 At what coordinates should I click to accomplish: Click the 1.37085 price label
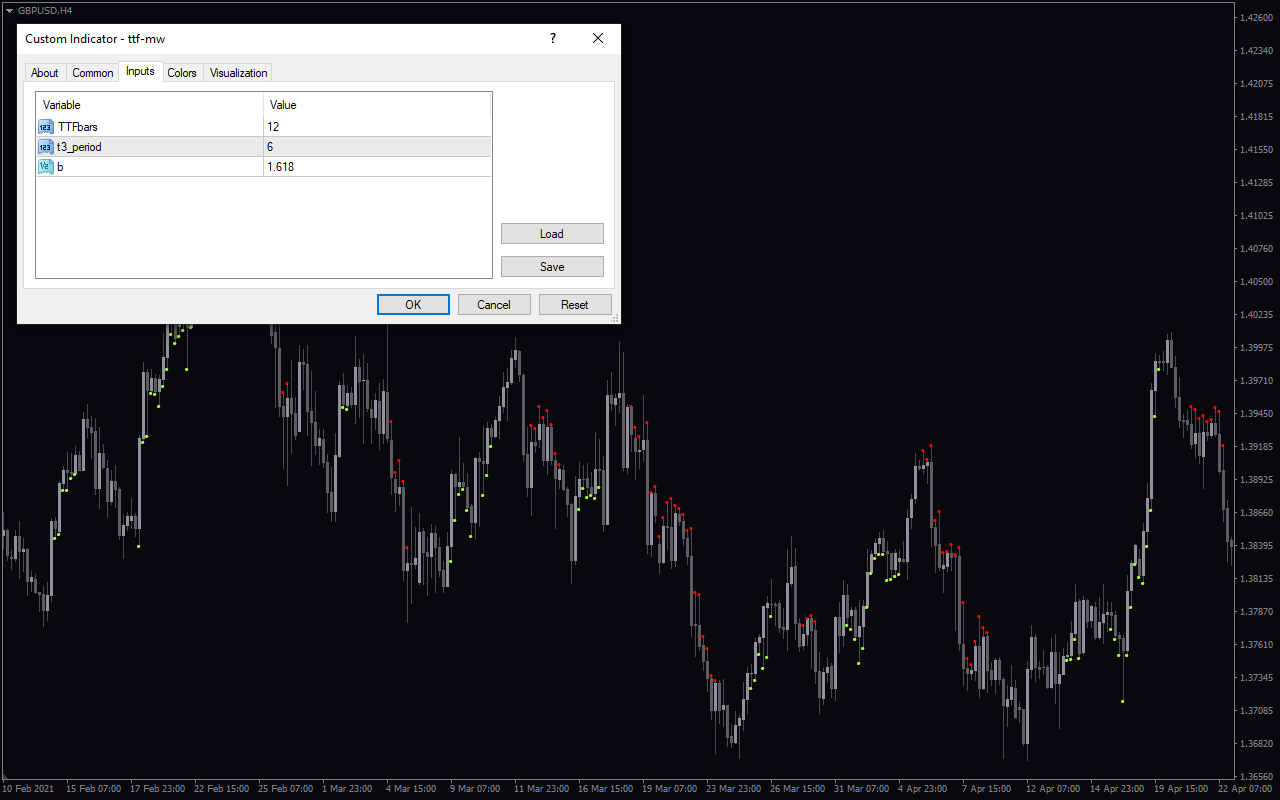[1255, 710]
